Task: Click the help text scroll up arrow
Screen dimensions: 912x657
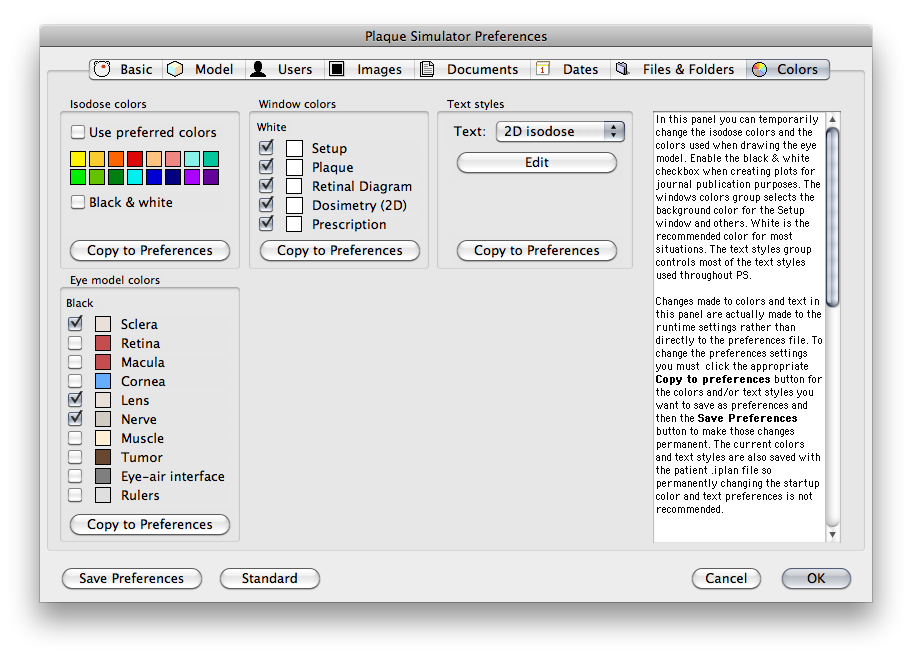Action: pyautogui.click(x=833, y=119)
